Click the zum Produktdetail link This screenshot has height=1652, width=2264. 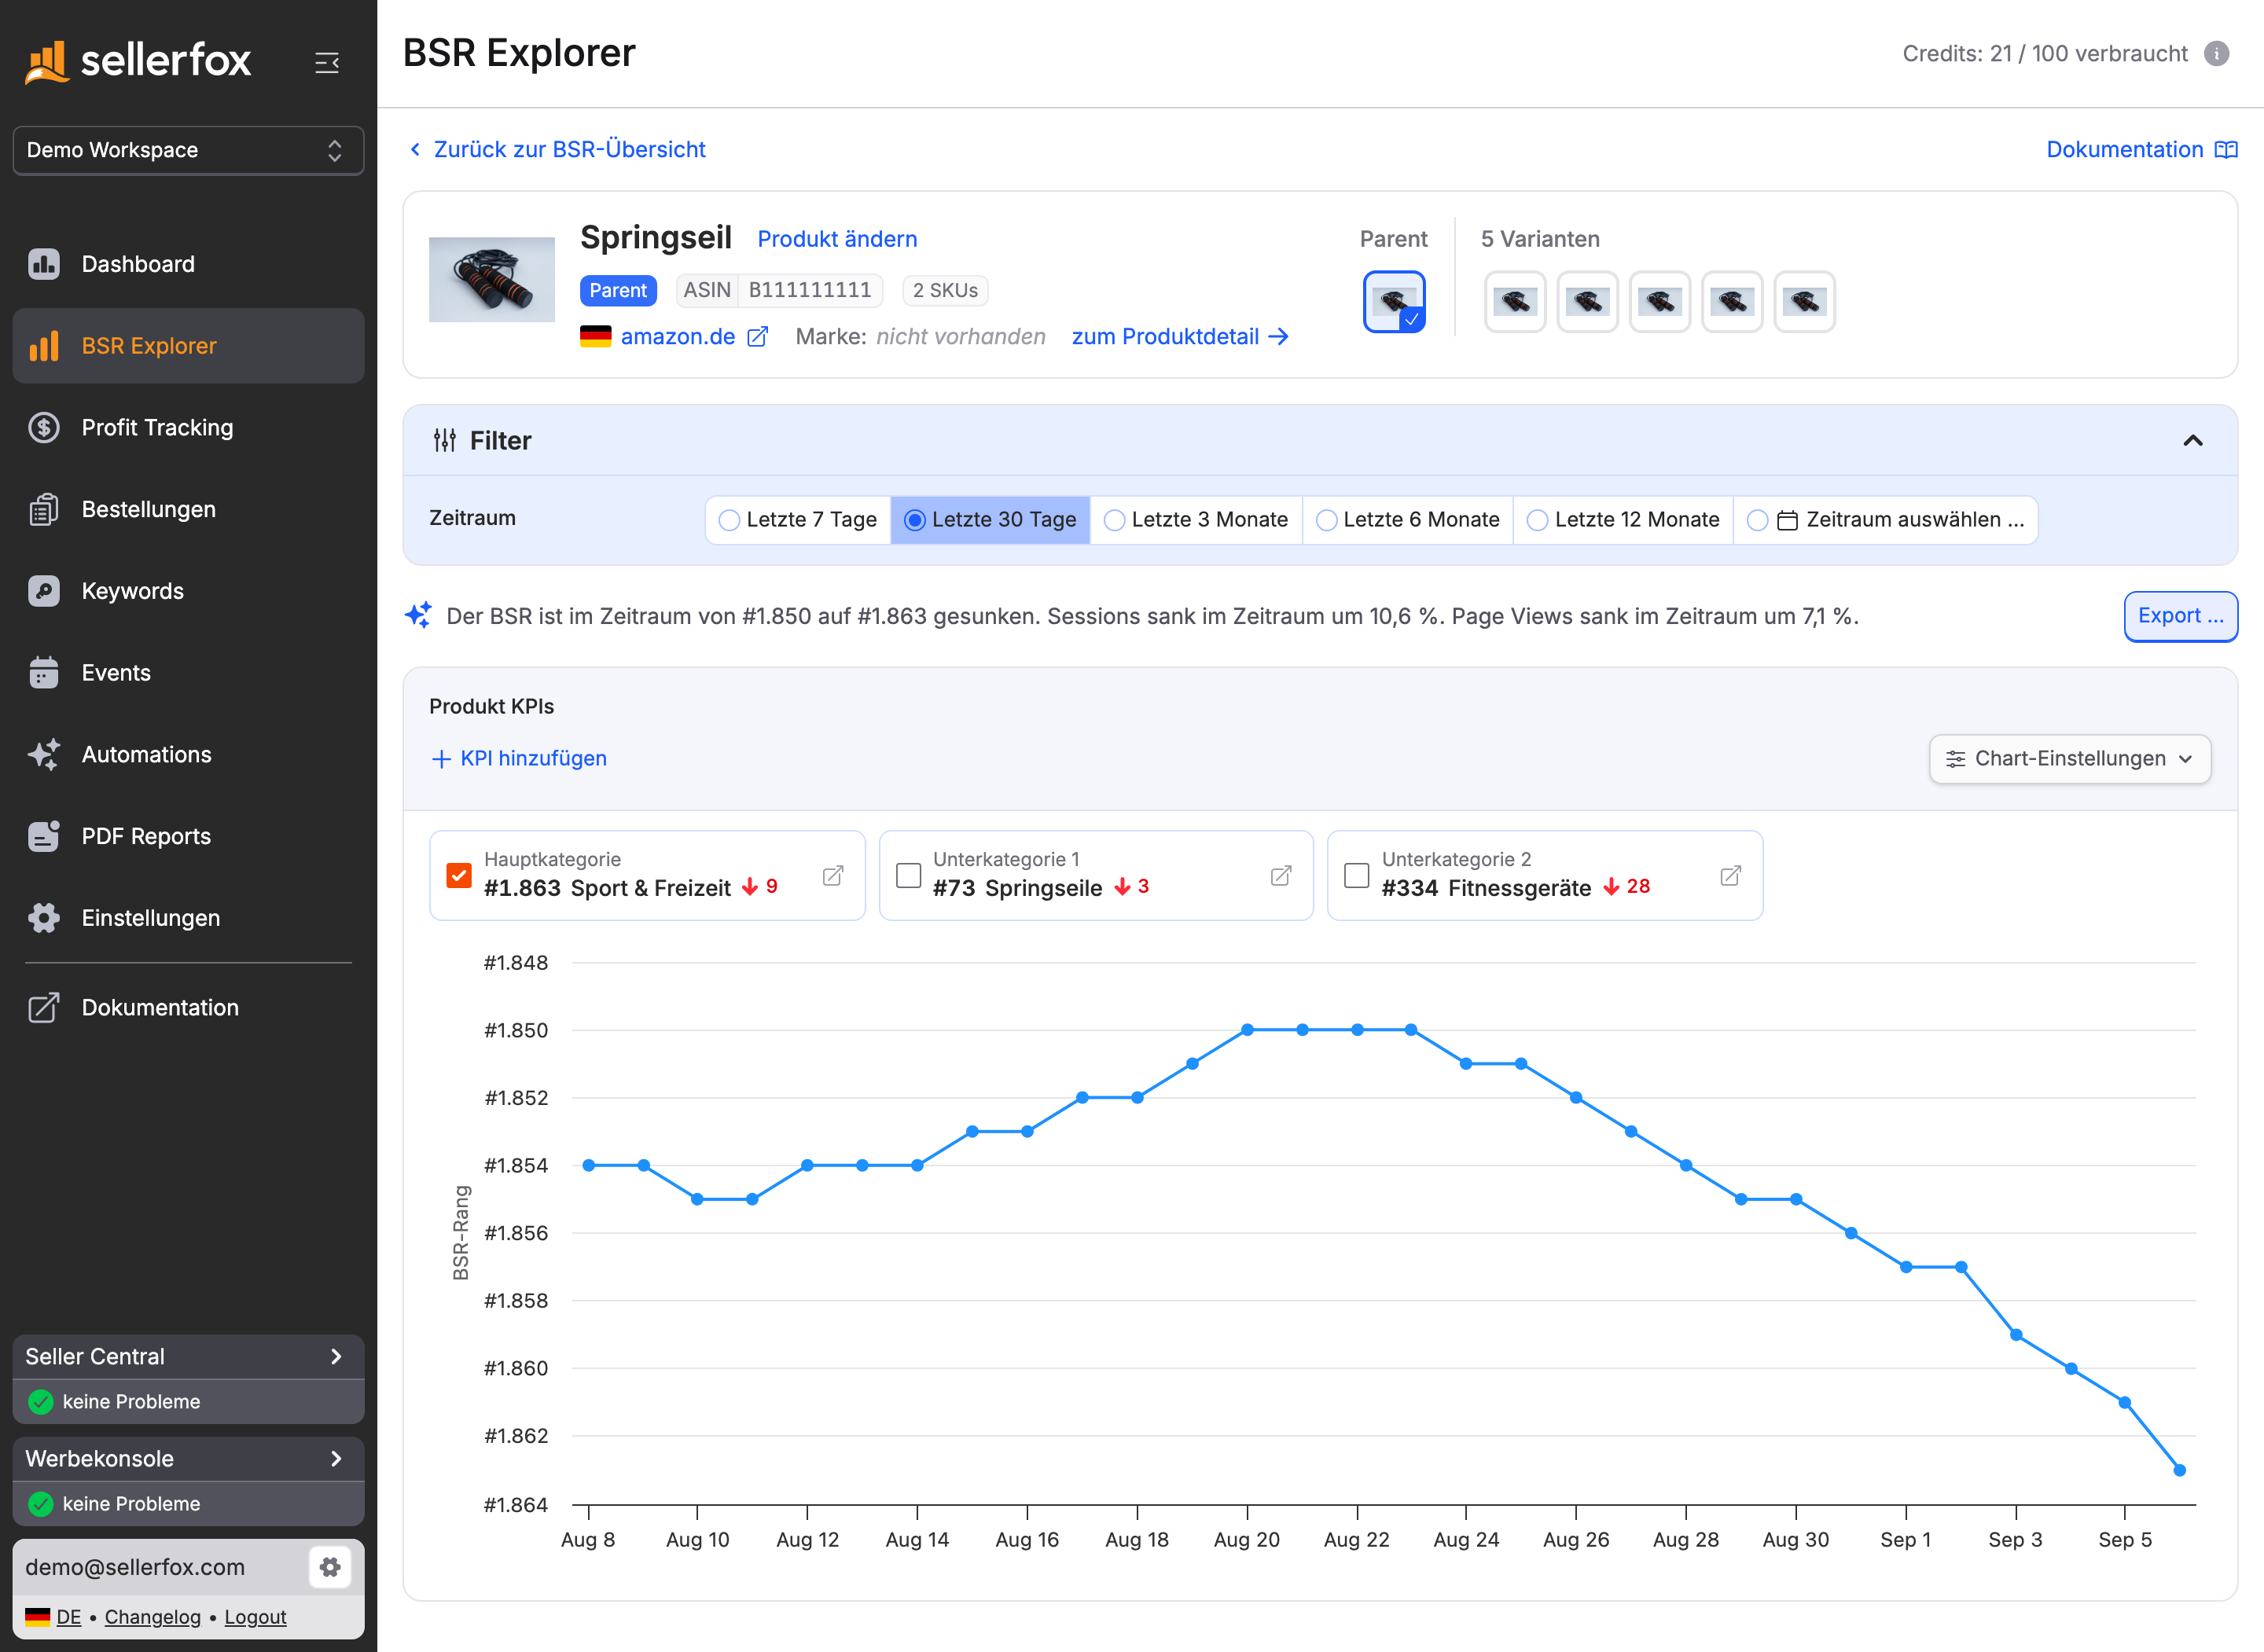point(1180,337)
